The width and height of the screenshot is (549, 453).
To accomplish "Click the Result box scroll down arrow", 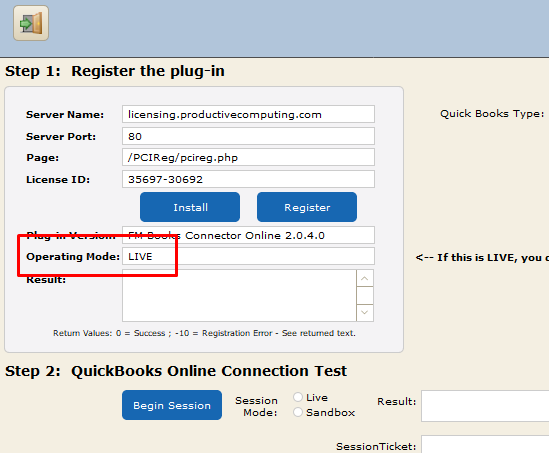I will coord(365,312).
